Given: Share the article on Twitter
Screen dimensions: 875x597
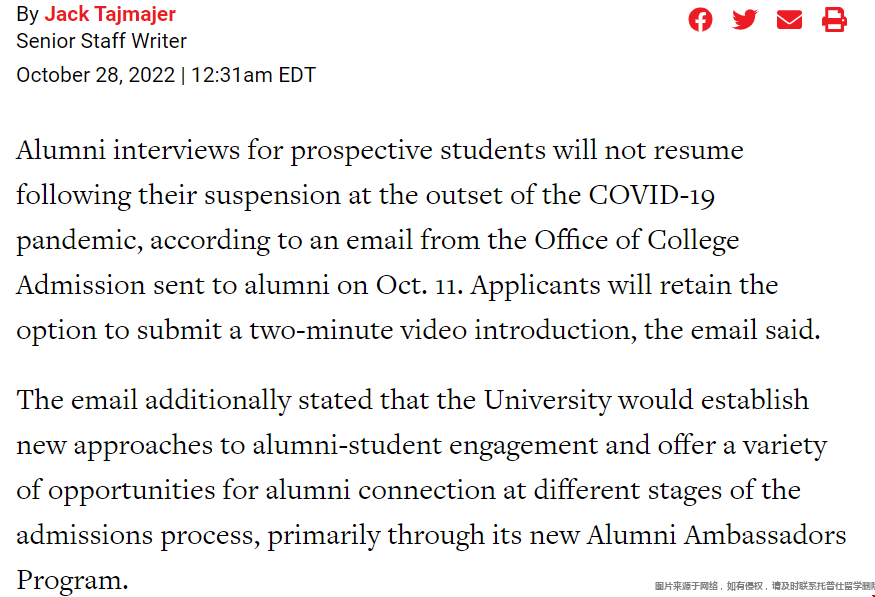Looking at the screenshot, I should click(744, 20).
